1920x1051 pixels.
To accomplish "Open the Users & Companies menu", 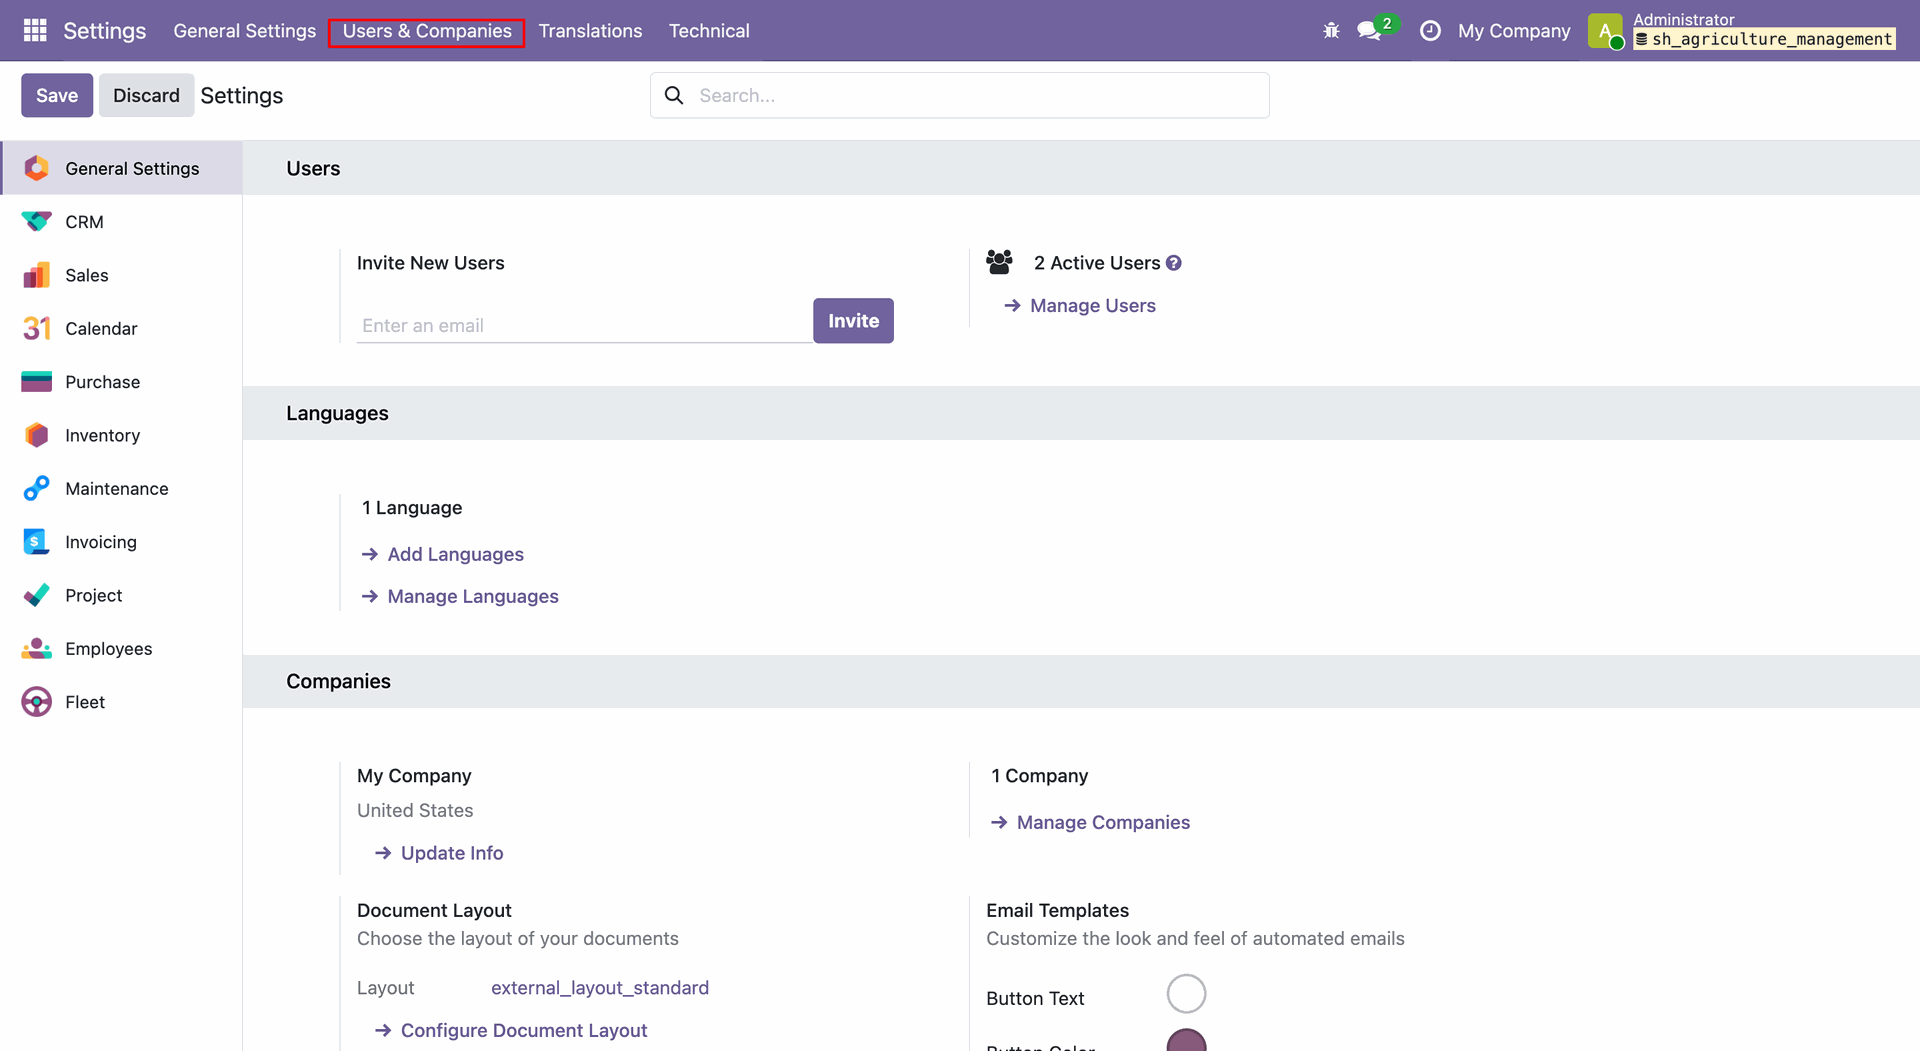I will [427, 31].
